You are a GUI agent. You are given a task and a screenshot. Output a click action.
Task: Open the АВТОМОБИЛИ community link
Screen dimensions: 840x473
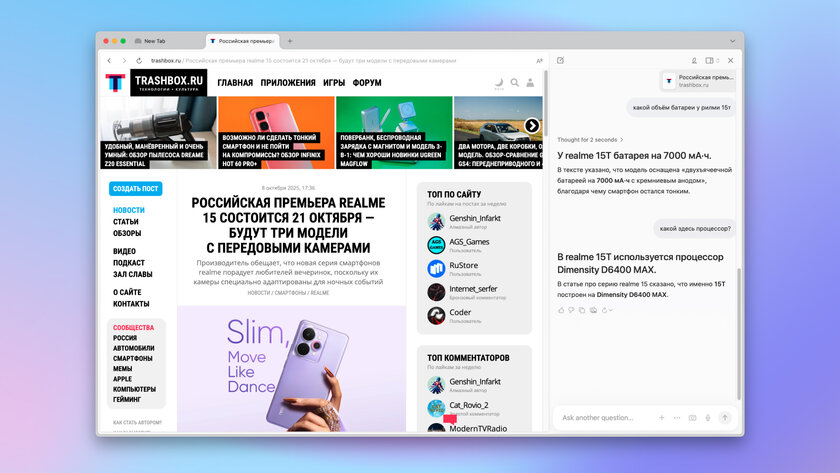click(133, 348)
